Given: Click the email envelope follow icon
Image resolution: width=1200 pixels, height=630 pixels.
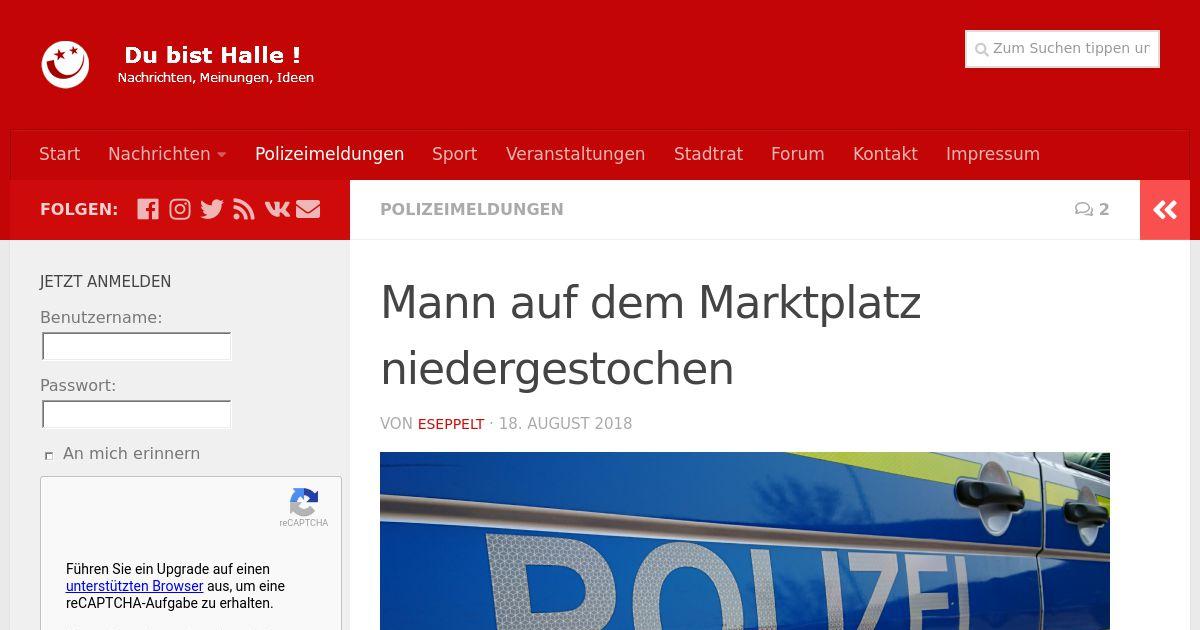Looking at the screenshot, I should coord(308,209).
